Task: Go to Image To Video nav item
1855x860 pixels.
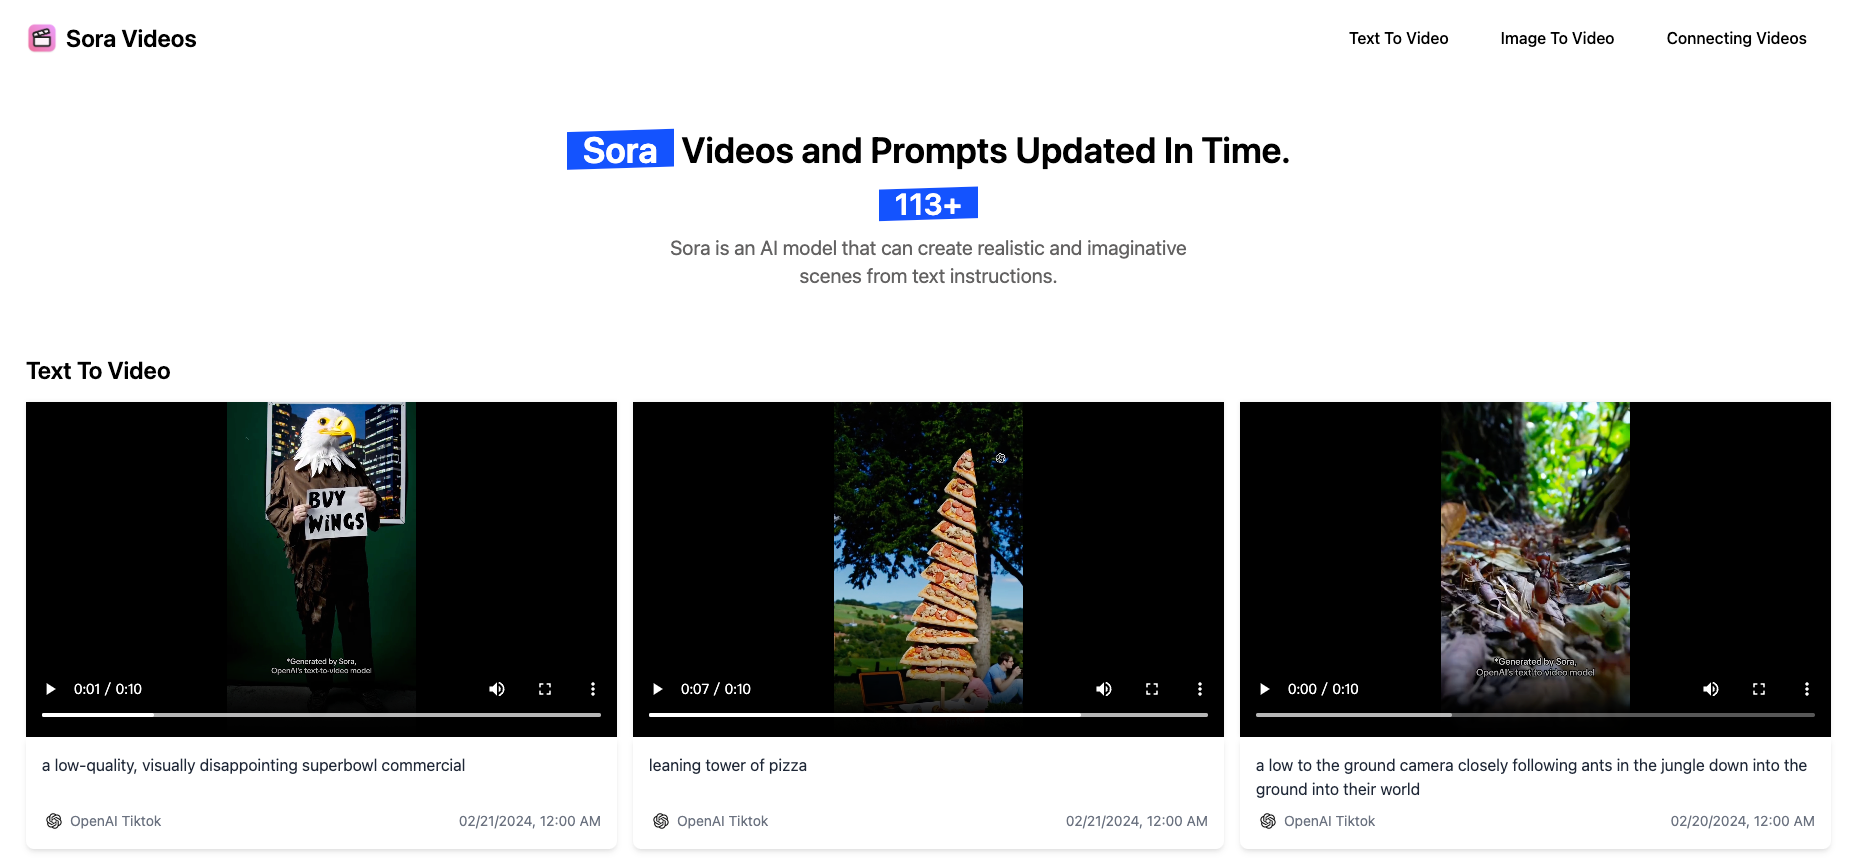Action: coord(1557,38)
